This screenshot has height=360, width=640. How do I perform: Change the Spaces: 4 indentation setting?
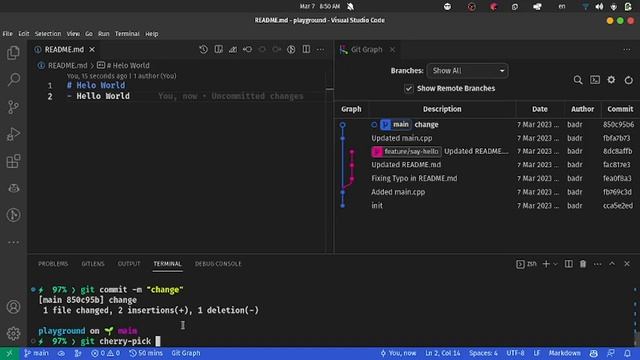pyautogui.click(x=483, y=353)
